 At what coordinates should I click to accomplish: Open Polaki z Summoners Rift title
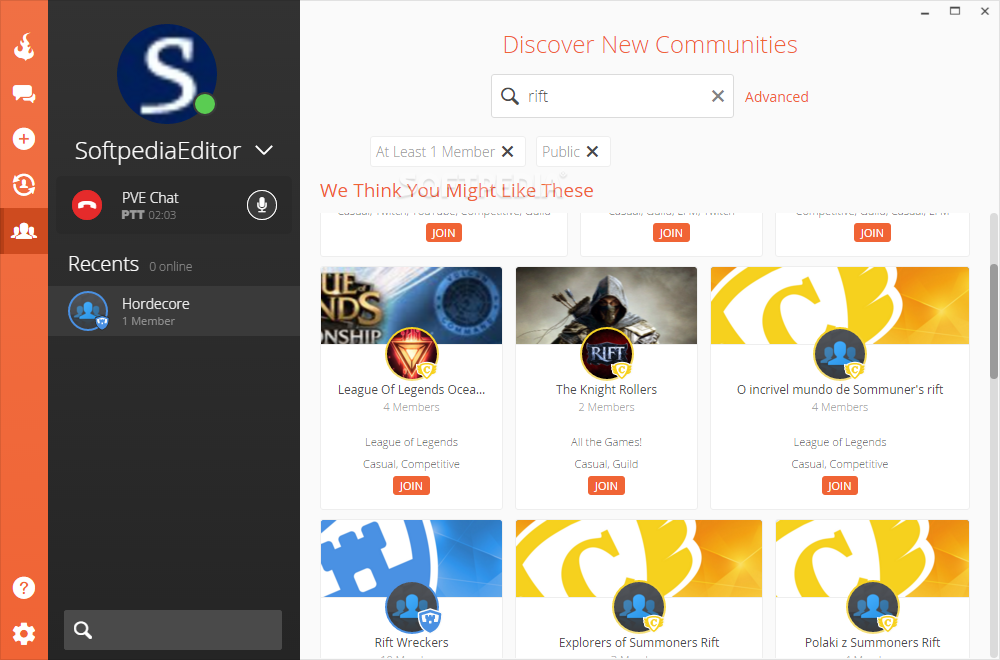[872, 642]
